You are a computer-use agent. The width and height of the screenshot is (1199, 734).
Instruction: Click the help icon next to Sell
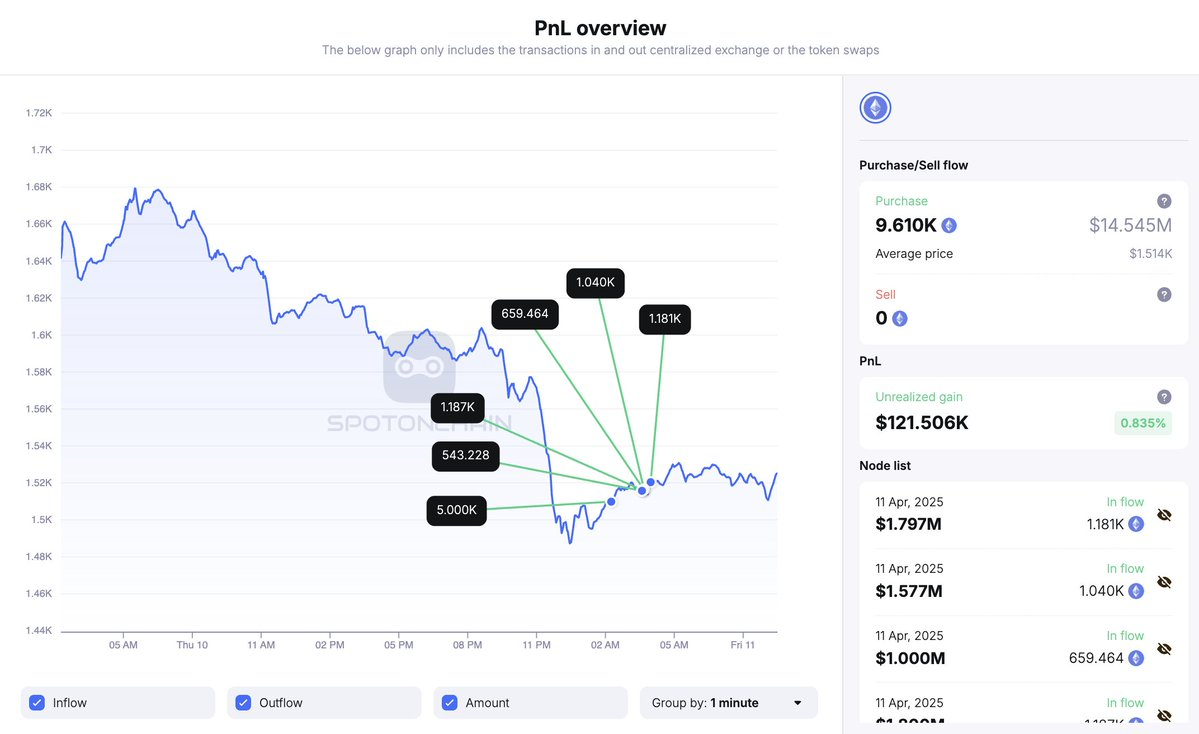[x=1164, y=294]
